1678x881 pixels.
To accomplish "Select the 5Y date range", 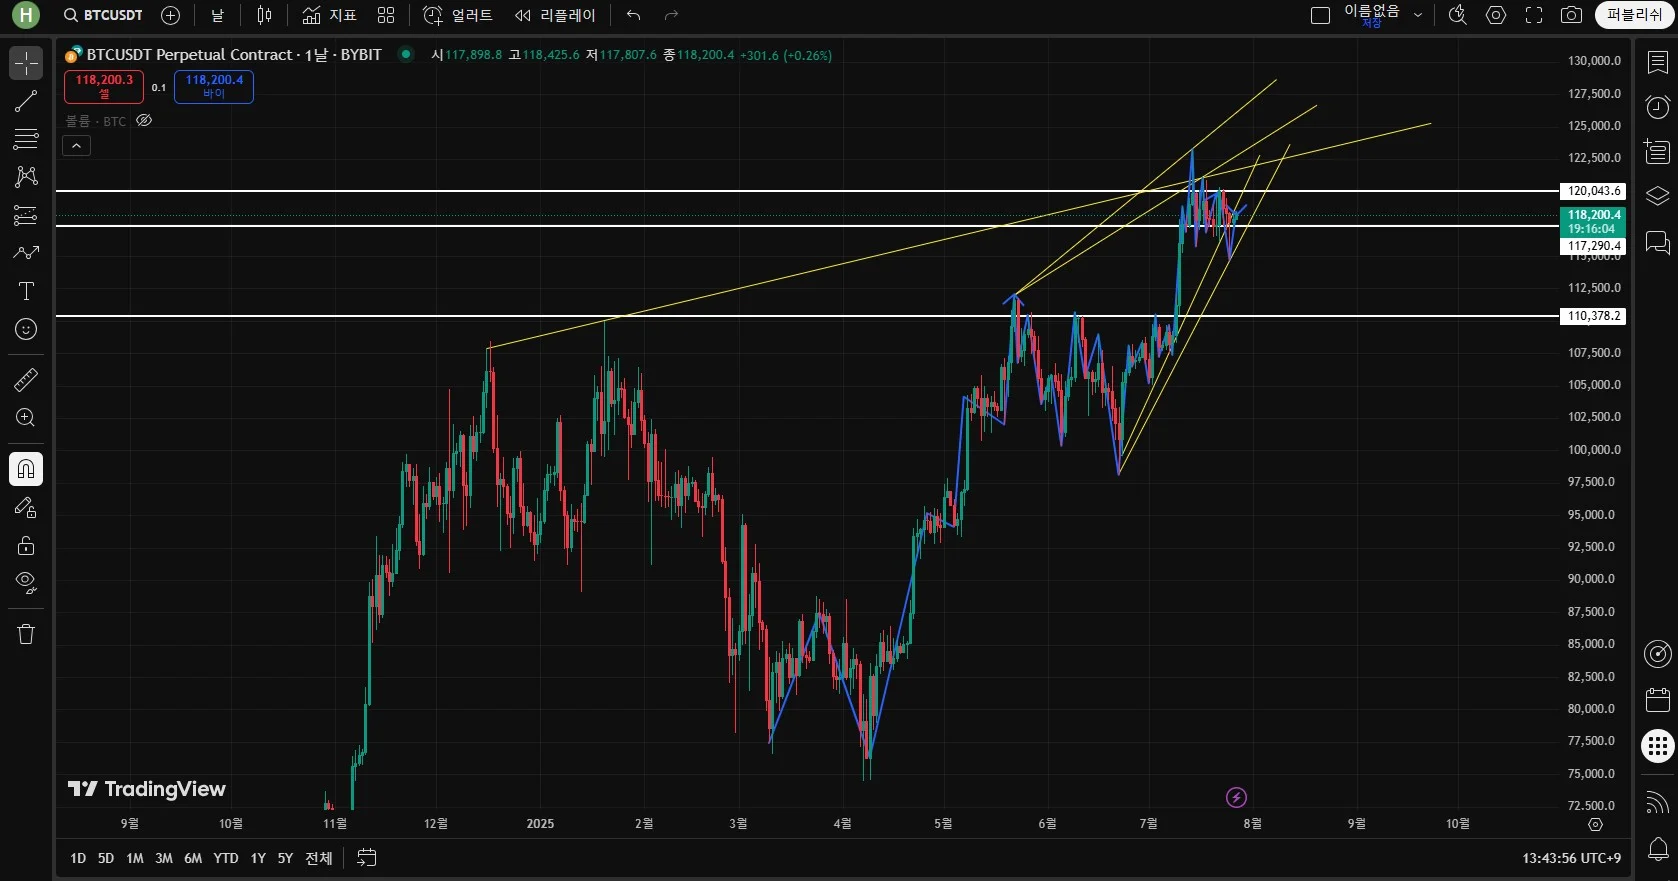I will [285, 858].
